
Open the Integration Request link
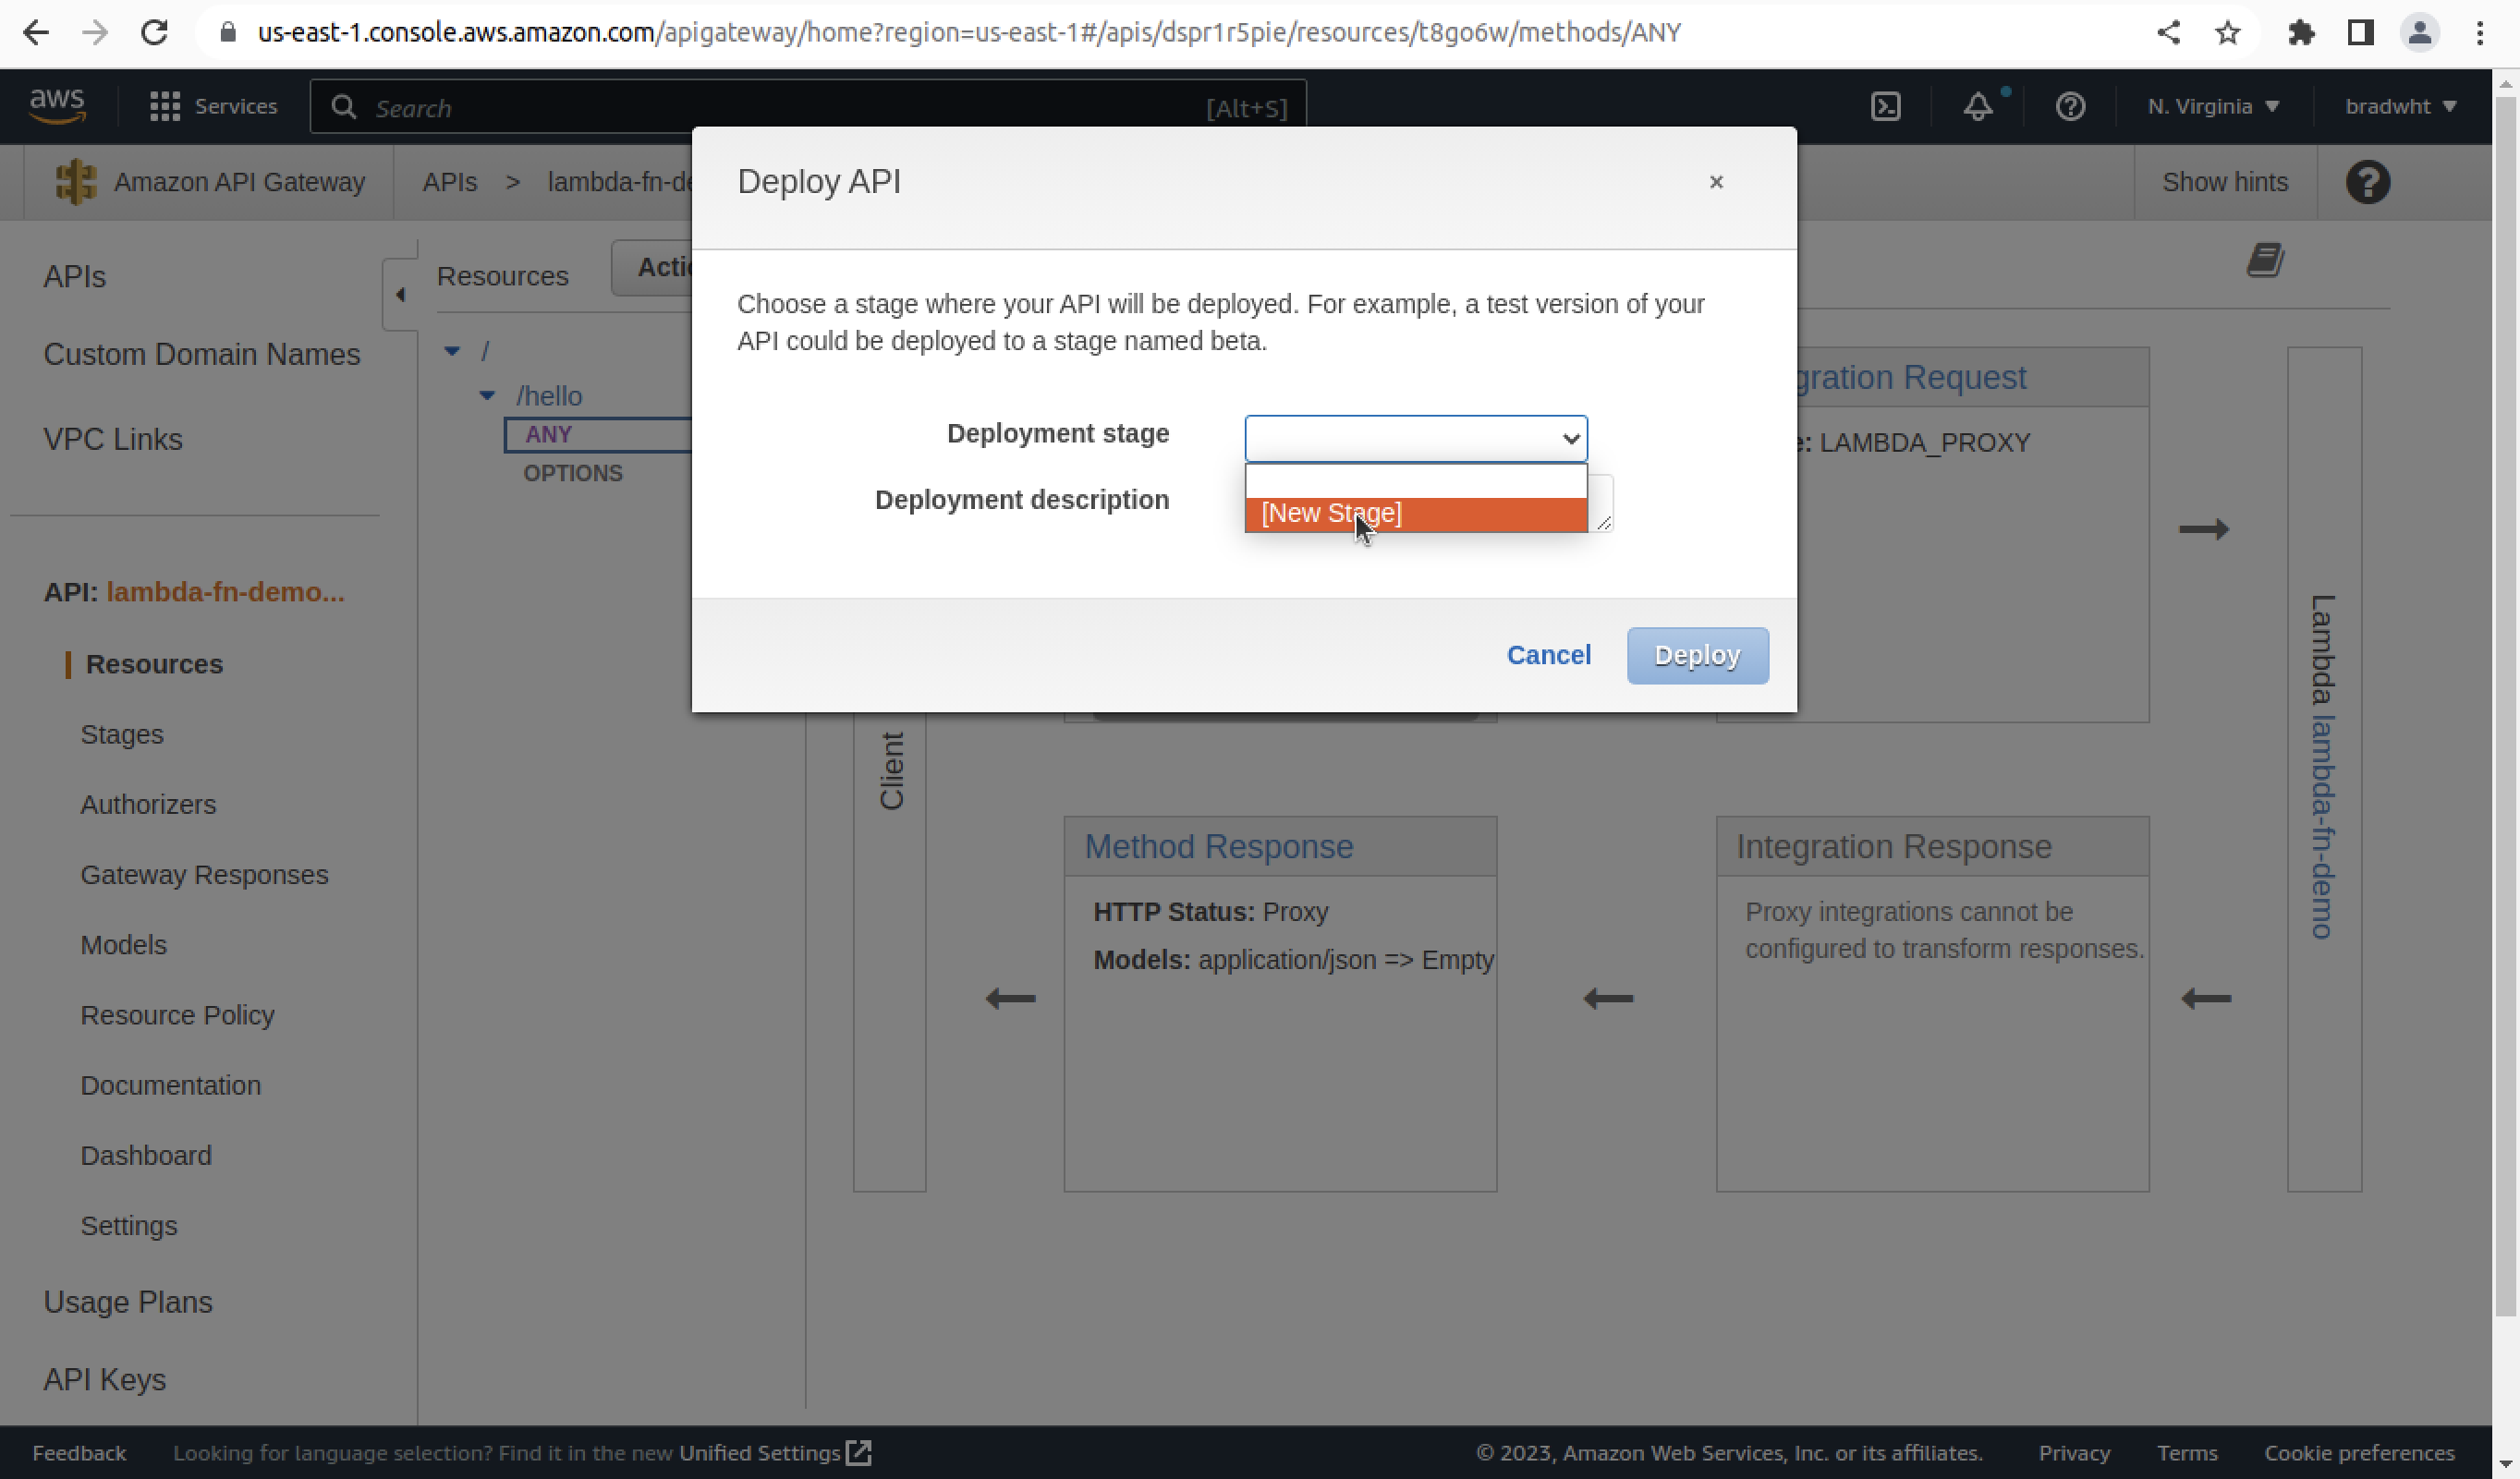coord(1910,378)
